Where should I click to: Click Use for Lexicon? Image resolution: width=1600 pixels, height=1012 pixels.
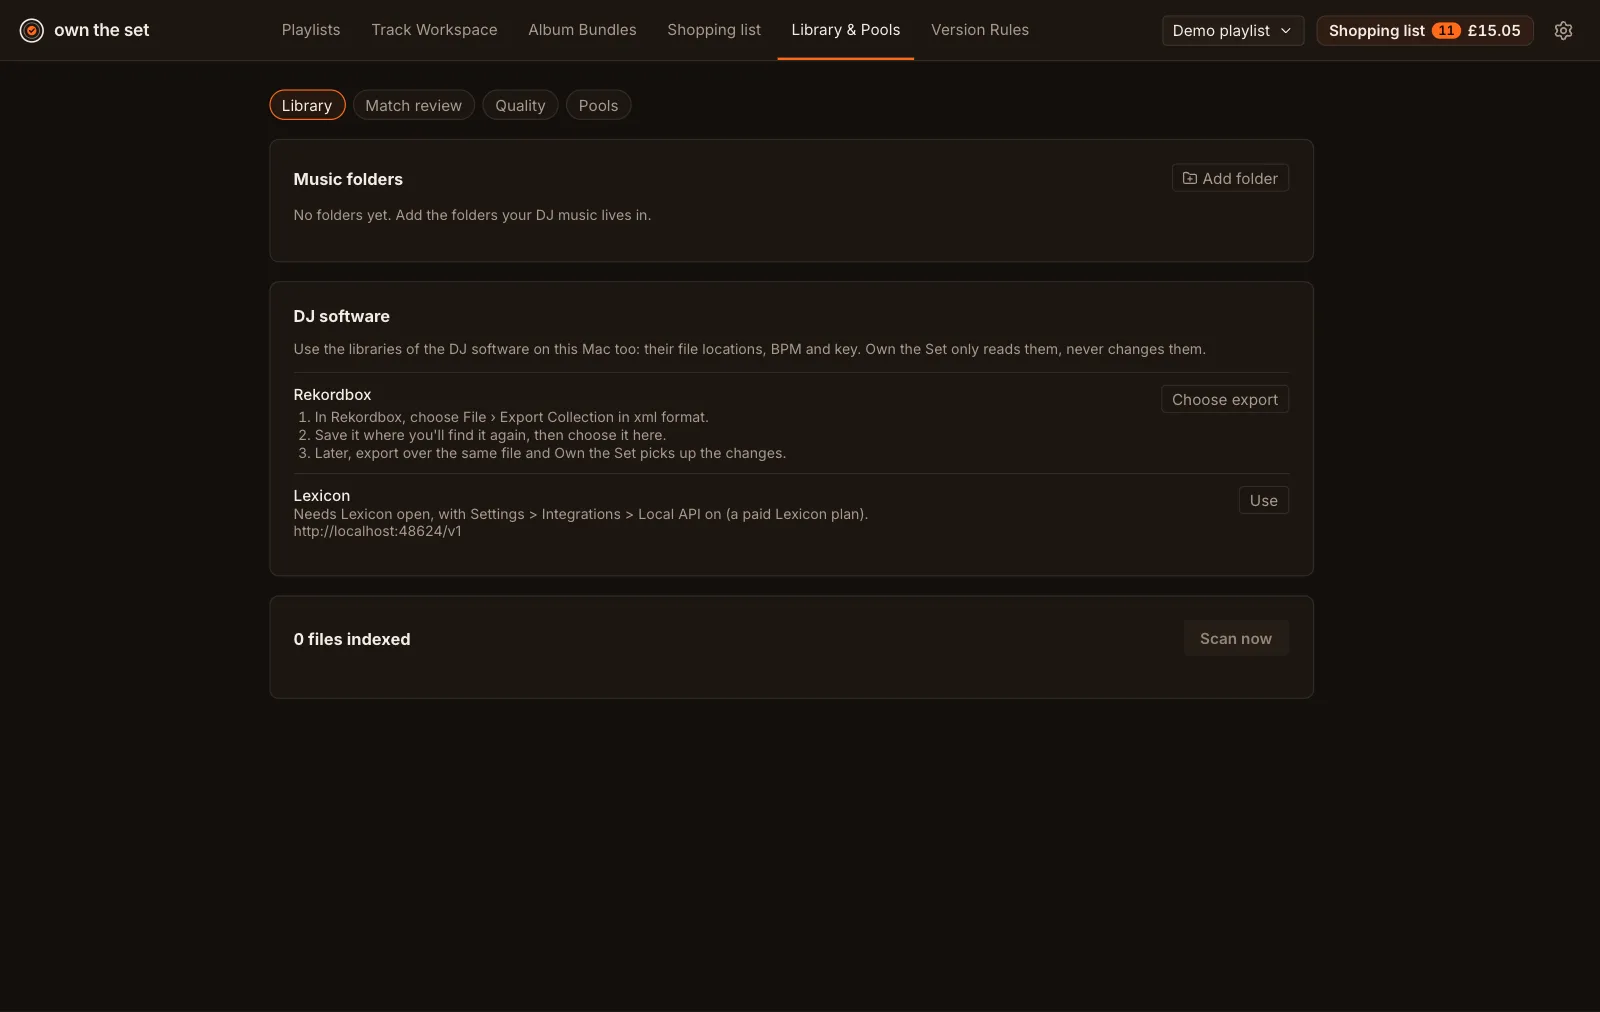1263,500
